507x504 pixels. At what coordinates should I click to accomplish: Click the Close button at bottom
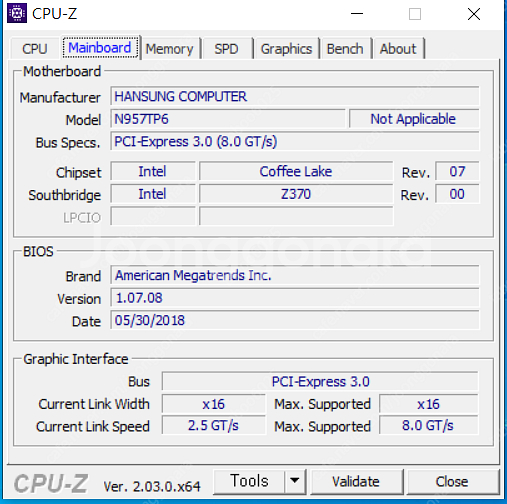(452, 481)
